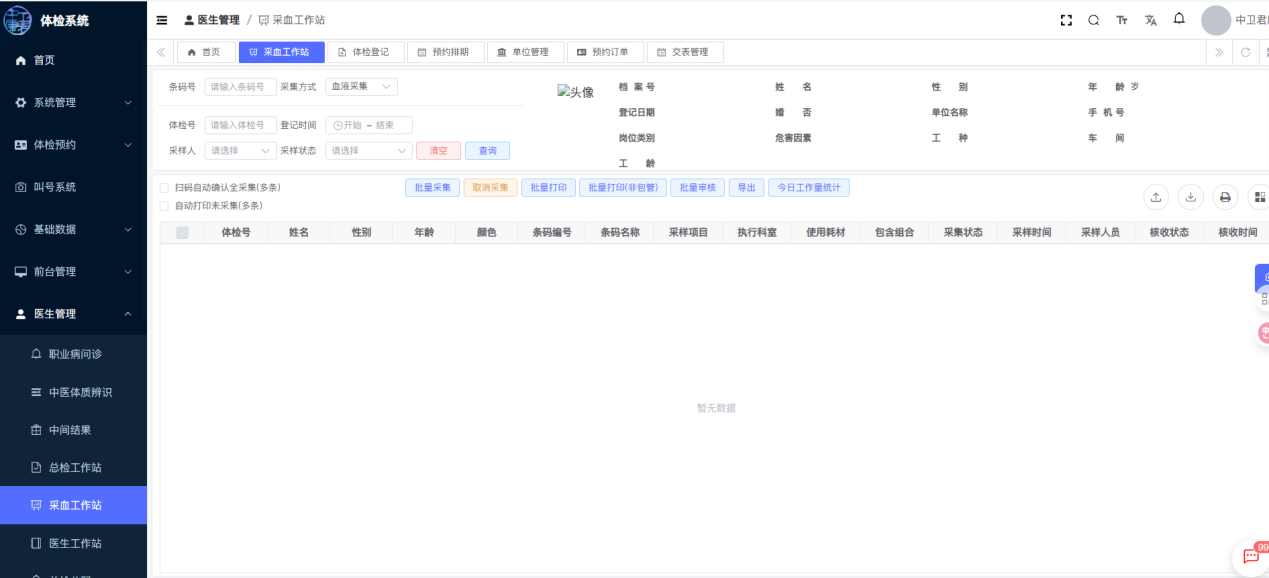Open the search magnifier icon

click(1094, 20)
